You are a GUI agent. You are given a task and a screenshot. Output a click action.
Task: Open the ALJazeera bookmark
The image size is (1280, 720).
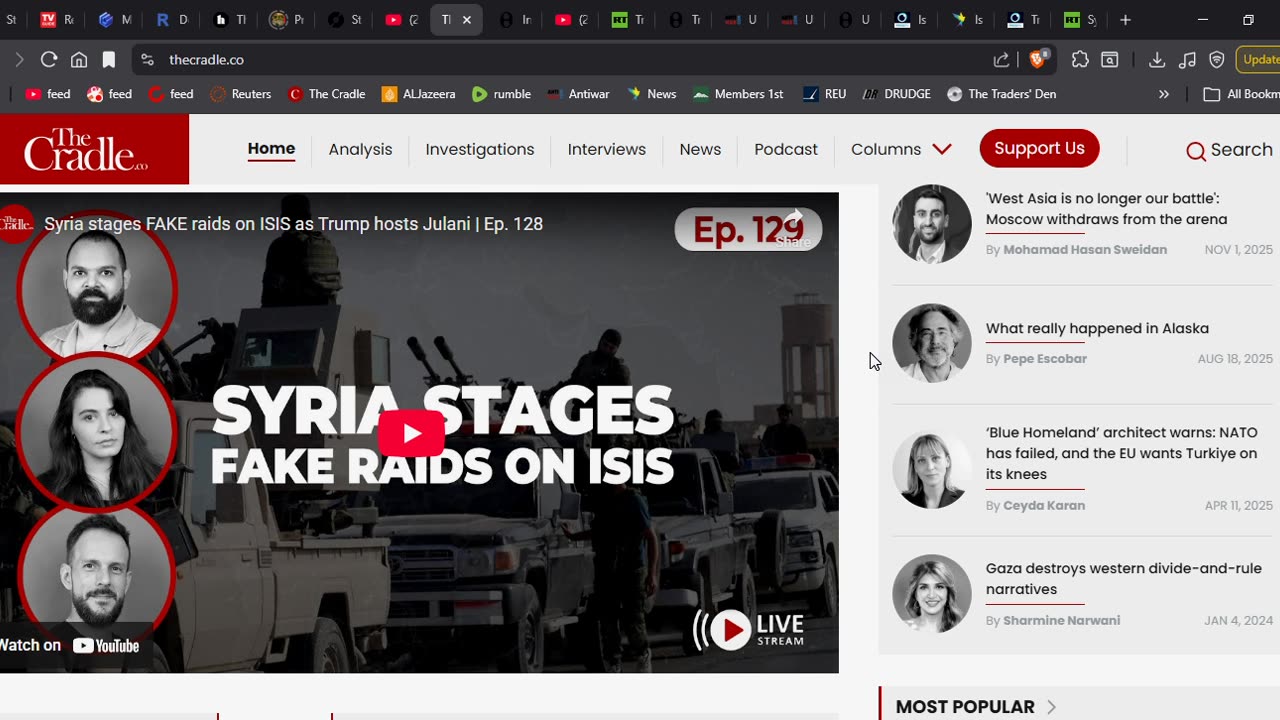pos(418,94)
